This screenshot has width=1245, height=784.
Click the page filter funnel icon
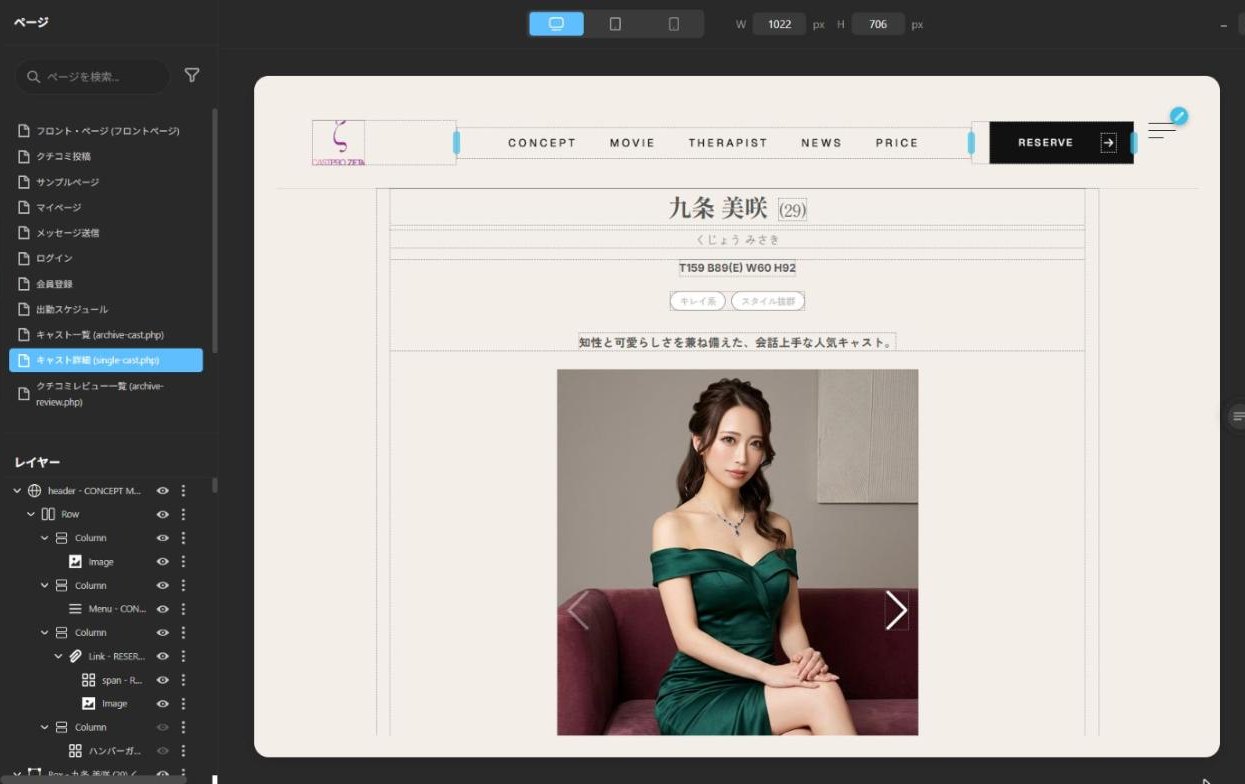point(192,76)
